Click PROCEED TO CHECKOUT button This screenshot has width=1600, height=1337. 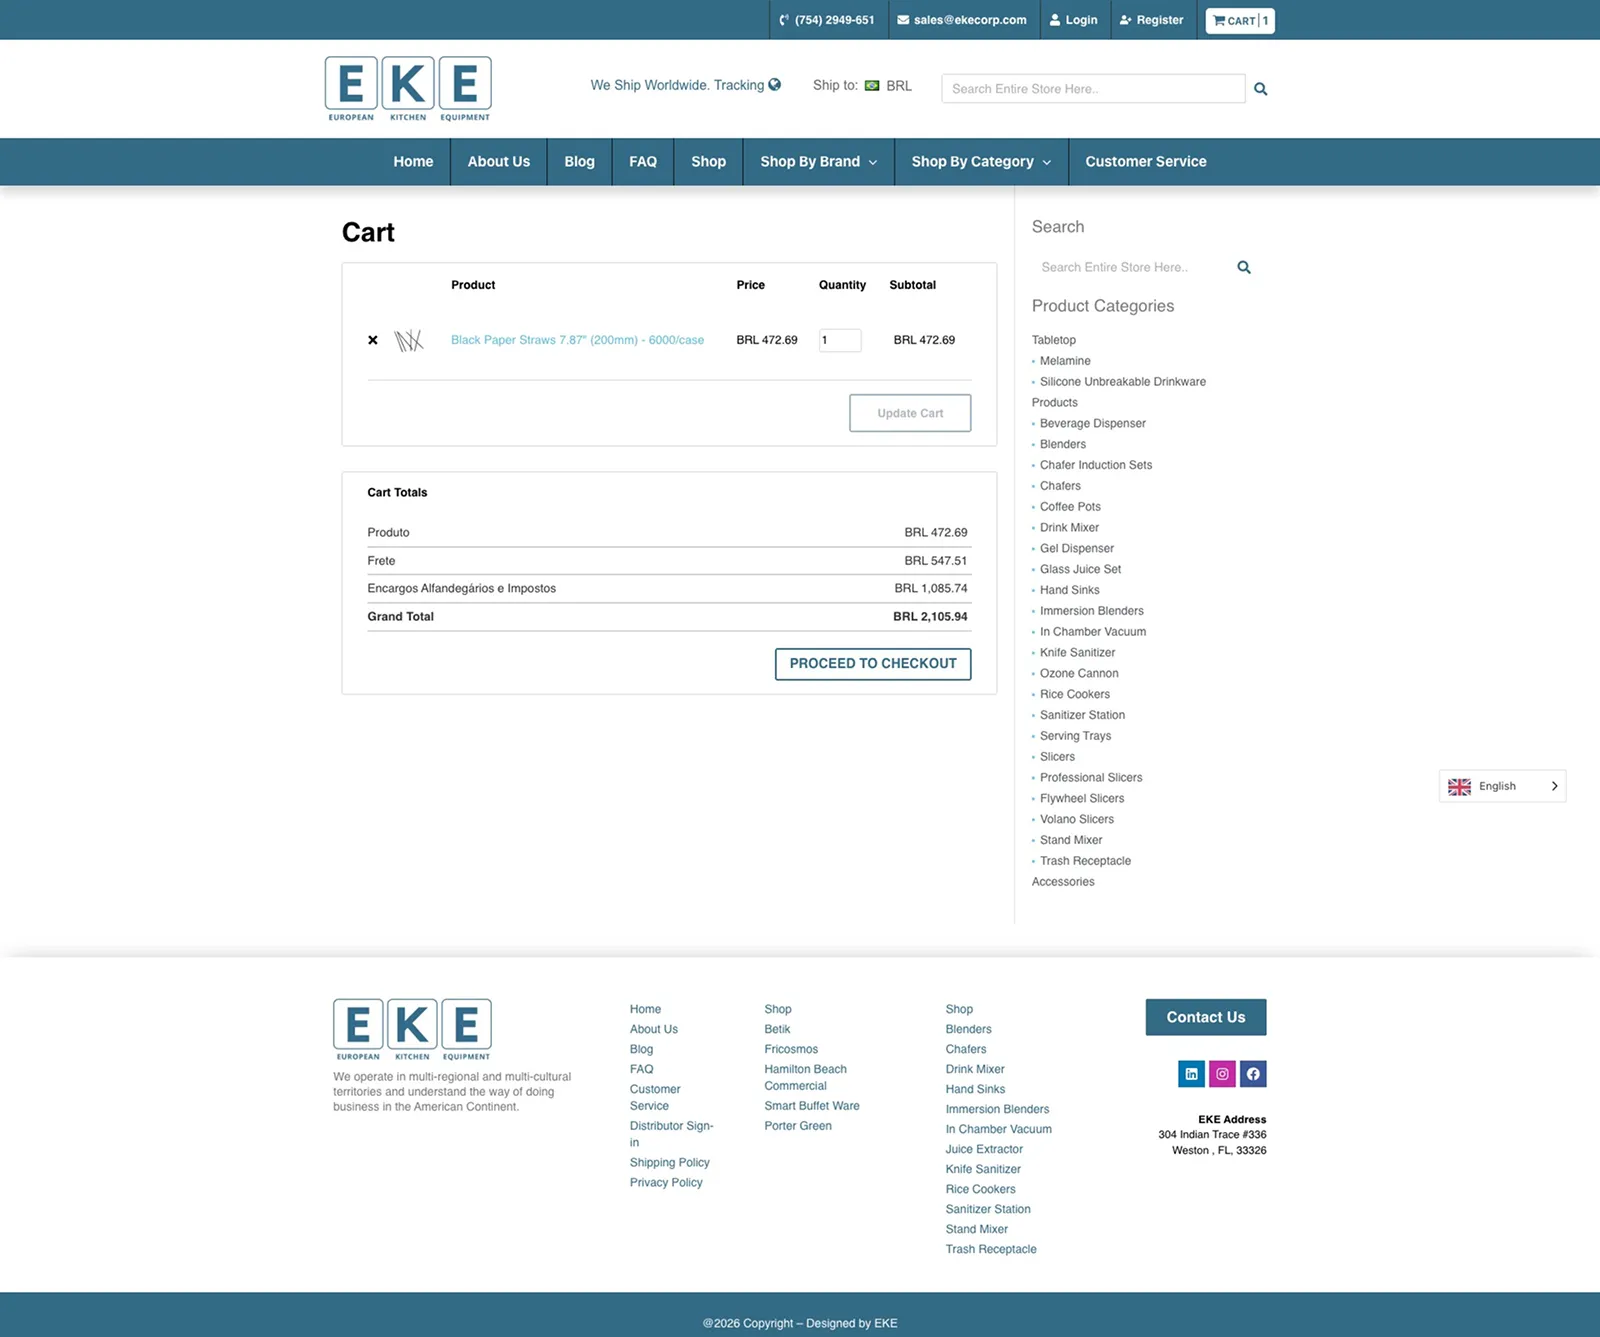(x=873, y=664)
